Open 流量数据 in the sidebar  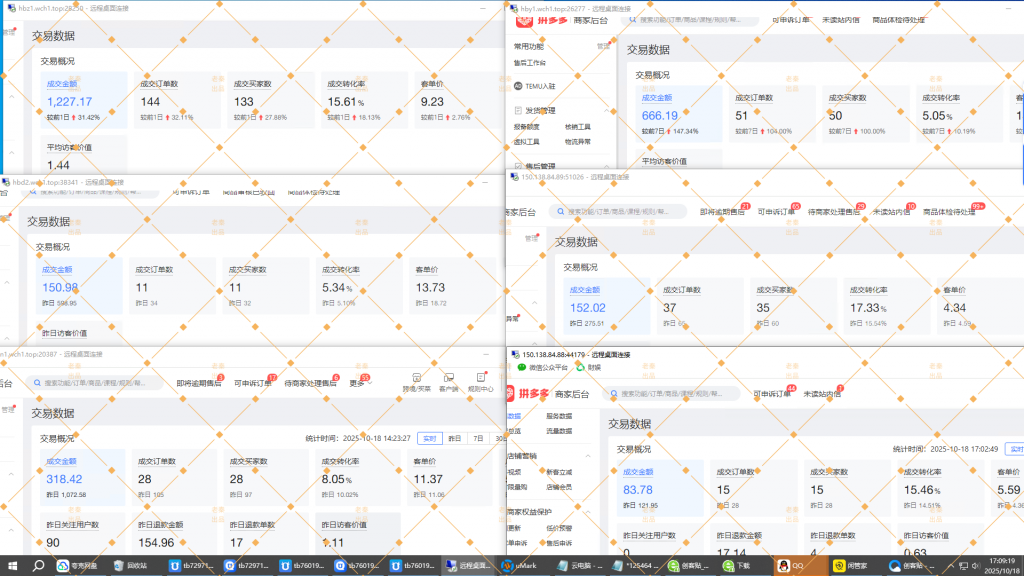tap(558, 431)
